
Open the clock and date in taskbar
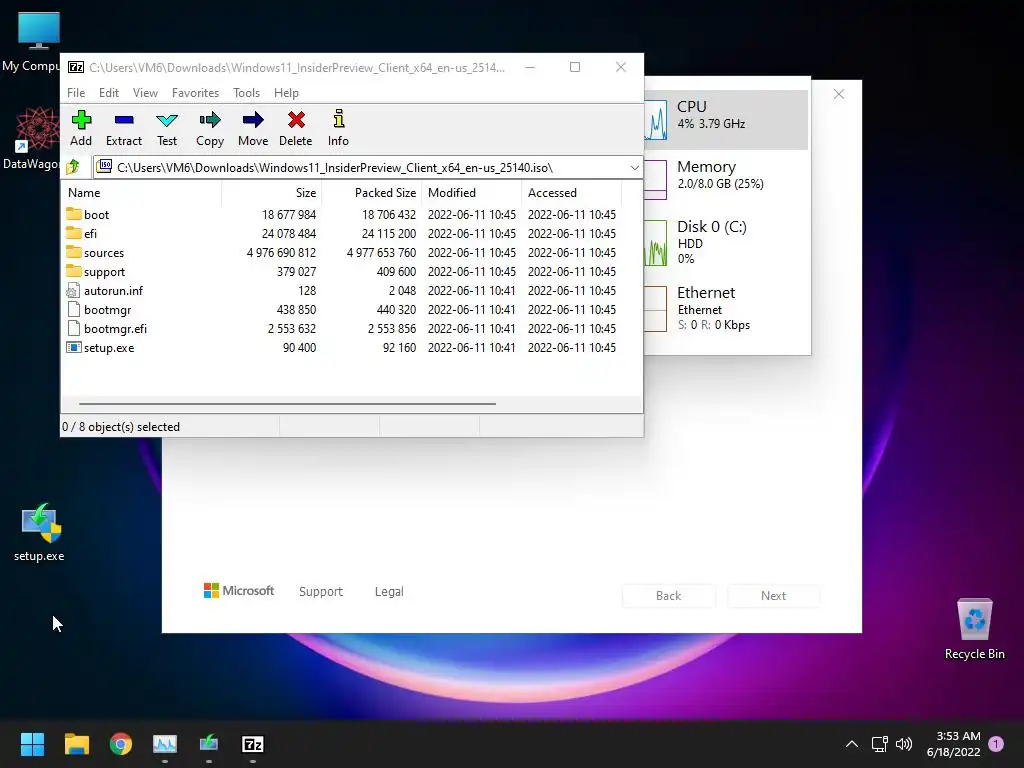(x=953, y=744)
